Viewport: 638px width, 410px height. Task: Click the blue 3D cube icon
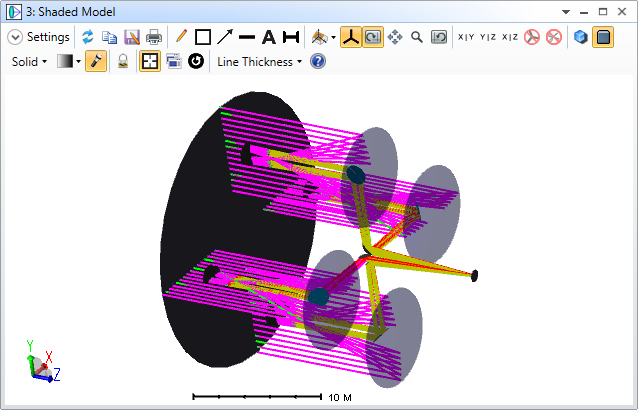581,37
